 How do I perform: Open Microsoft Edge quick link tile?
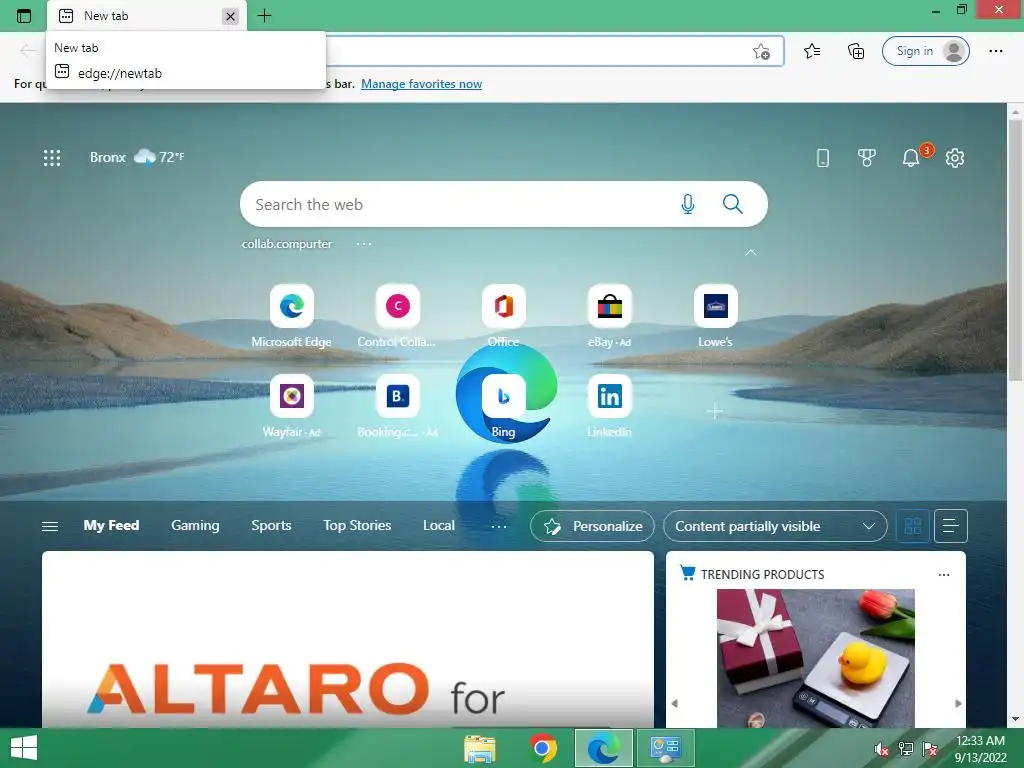pos(291,316)
